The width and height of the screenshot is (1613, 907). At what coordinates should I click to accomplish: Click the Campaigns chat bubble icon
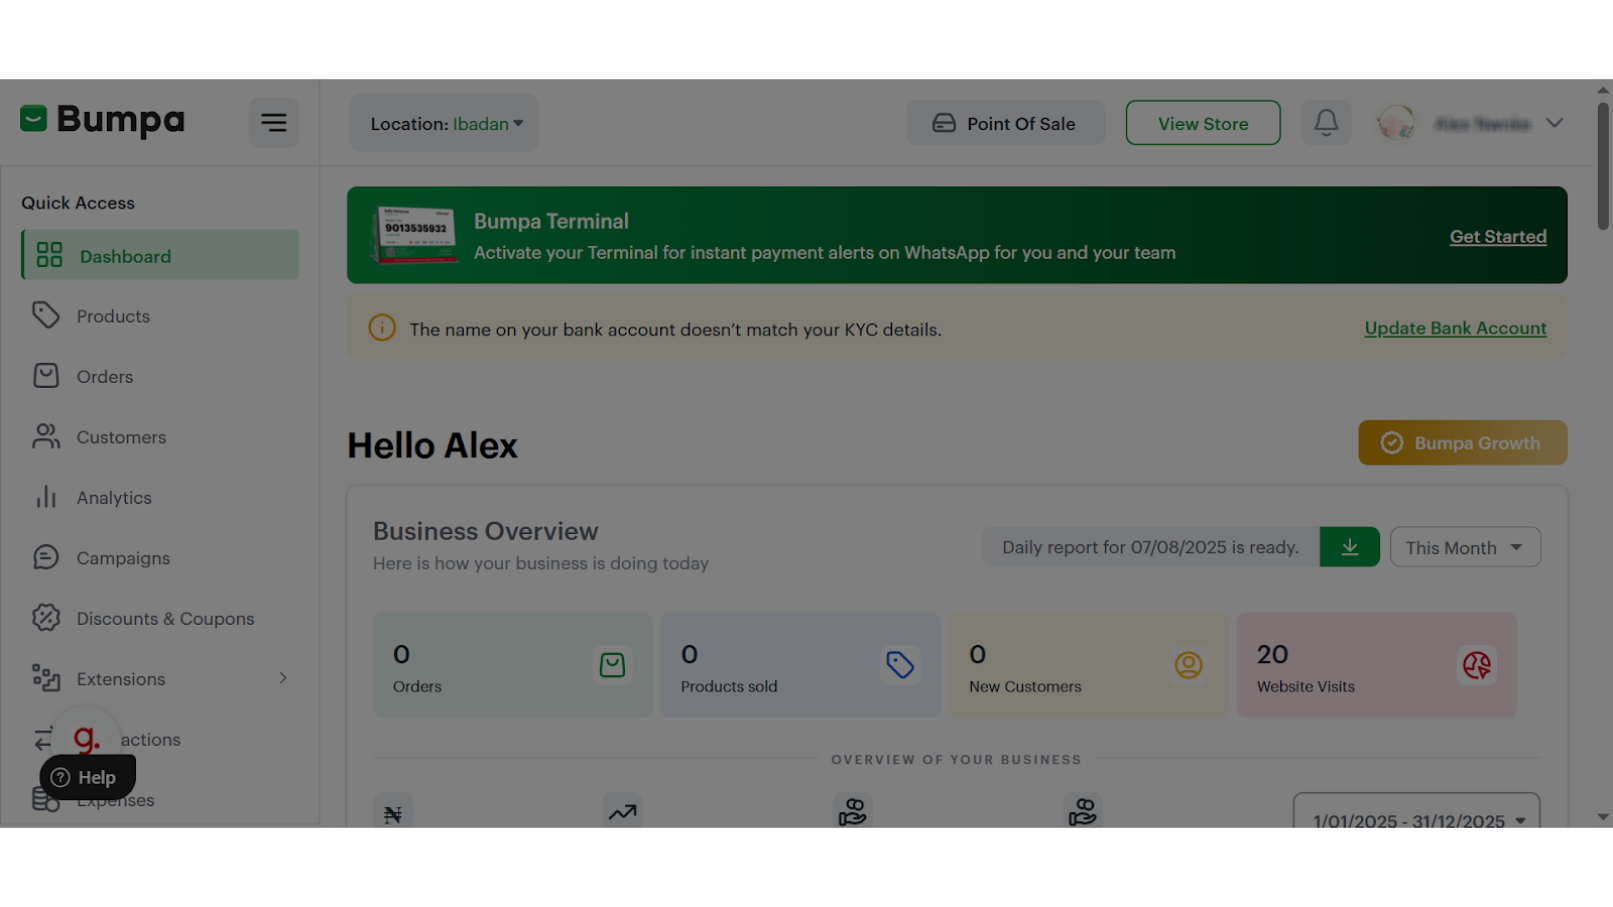46,557
